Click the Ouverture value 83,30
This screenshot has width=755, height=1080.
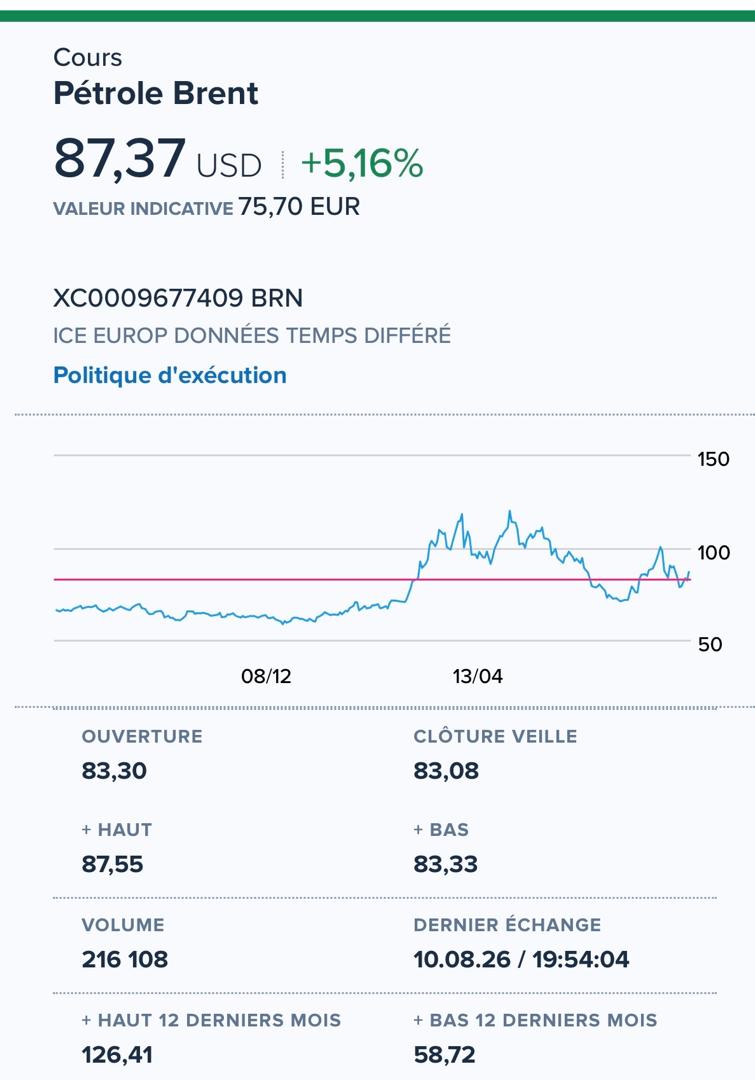pos(114,770)
